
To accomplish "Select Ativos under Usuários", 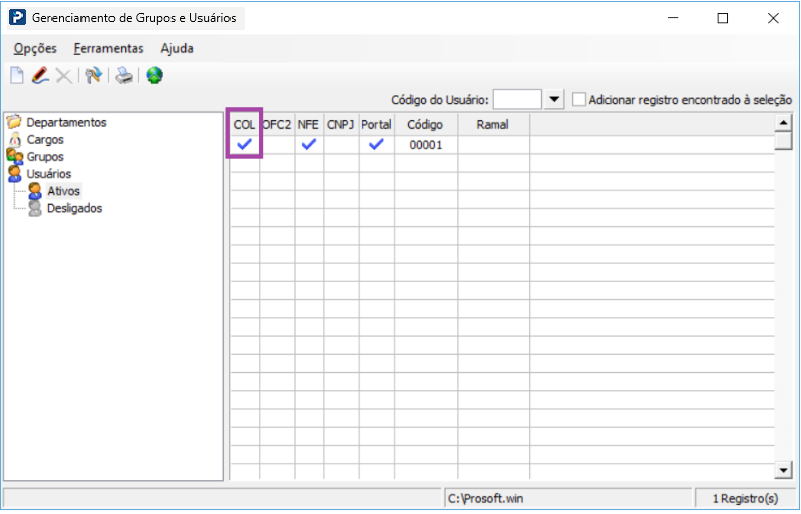I will (x=63, y=191).
